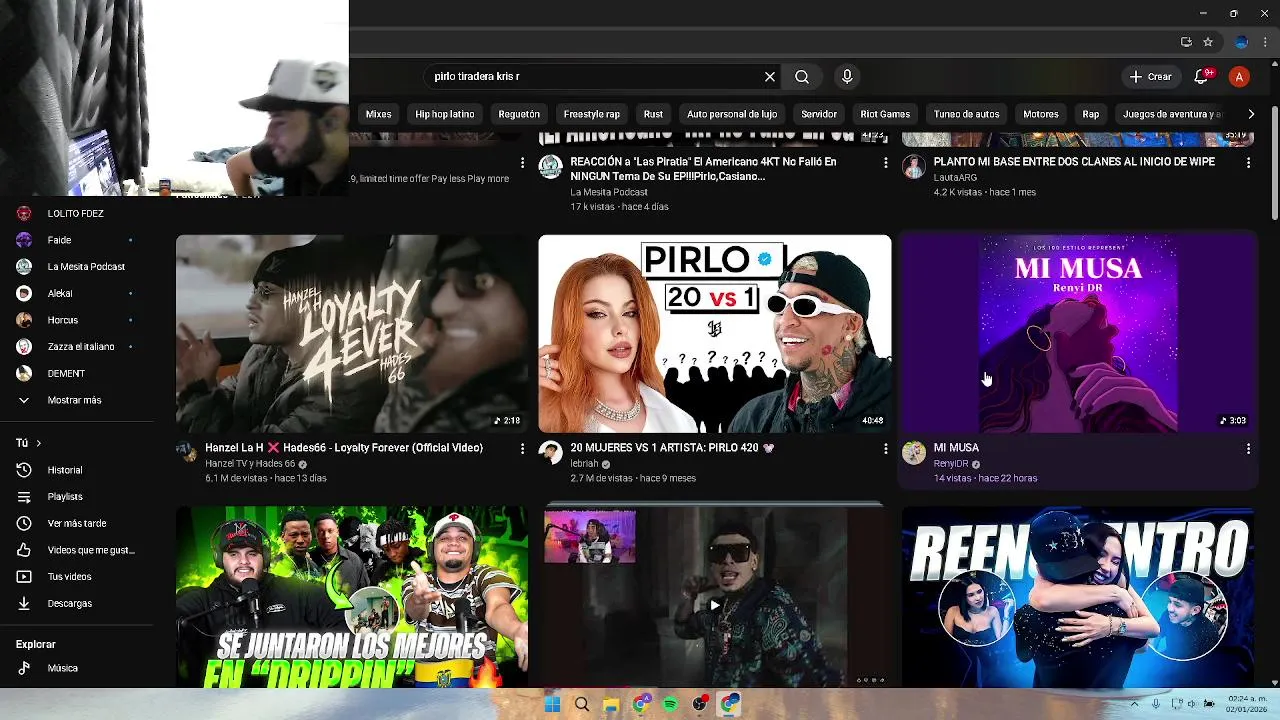Open Chrome three-dot menu
The image size is (1280, 720).
coord(1266,42)
